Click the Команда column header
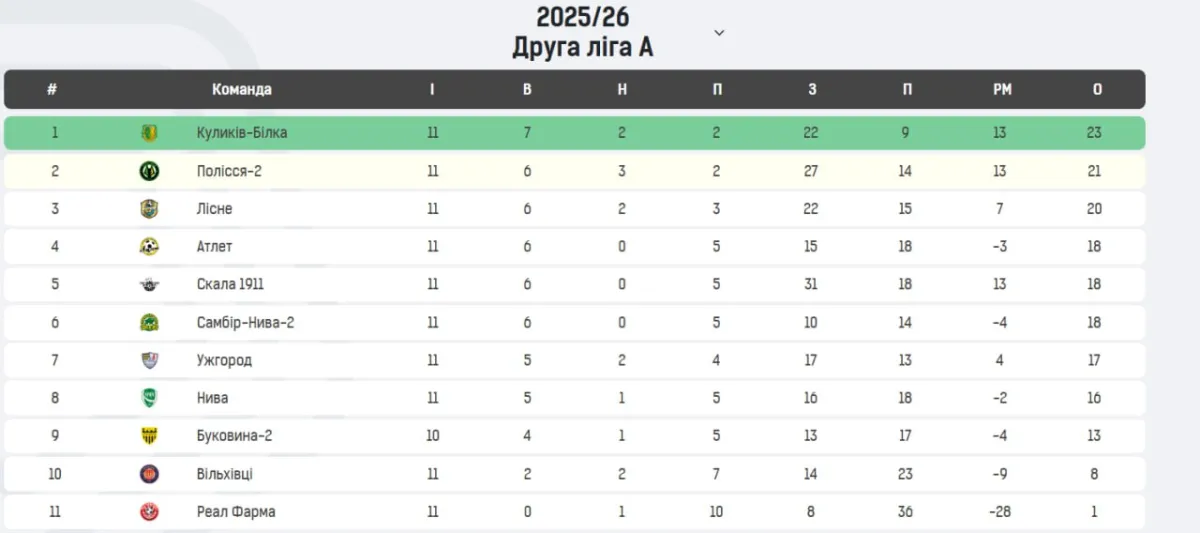1200x533 pixels. [x=241, y=89]
